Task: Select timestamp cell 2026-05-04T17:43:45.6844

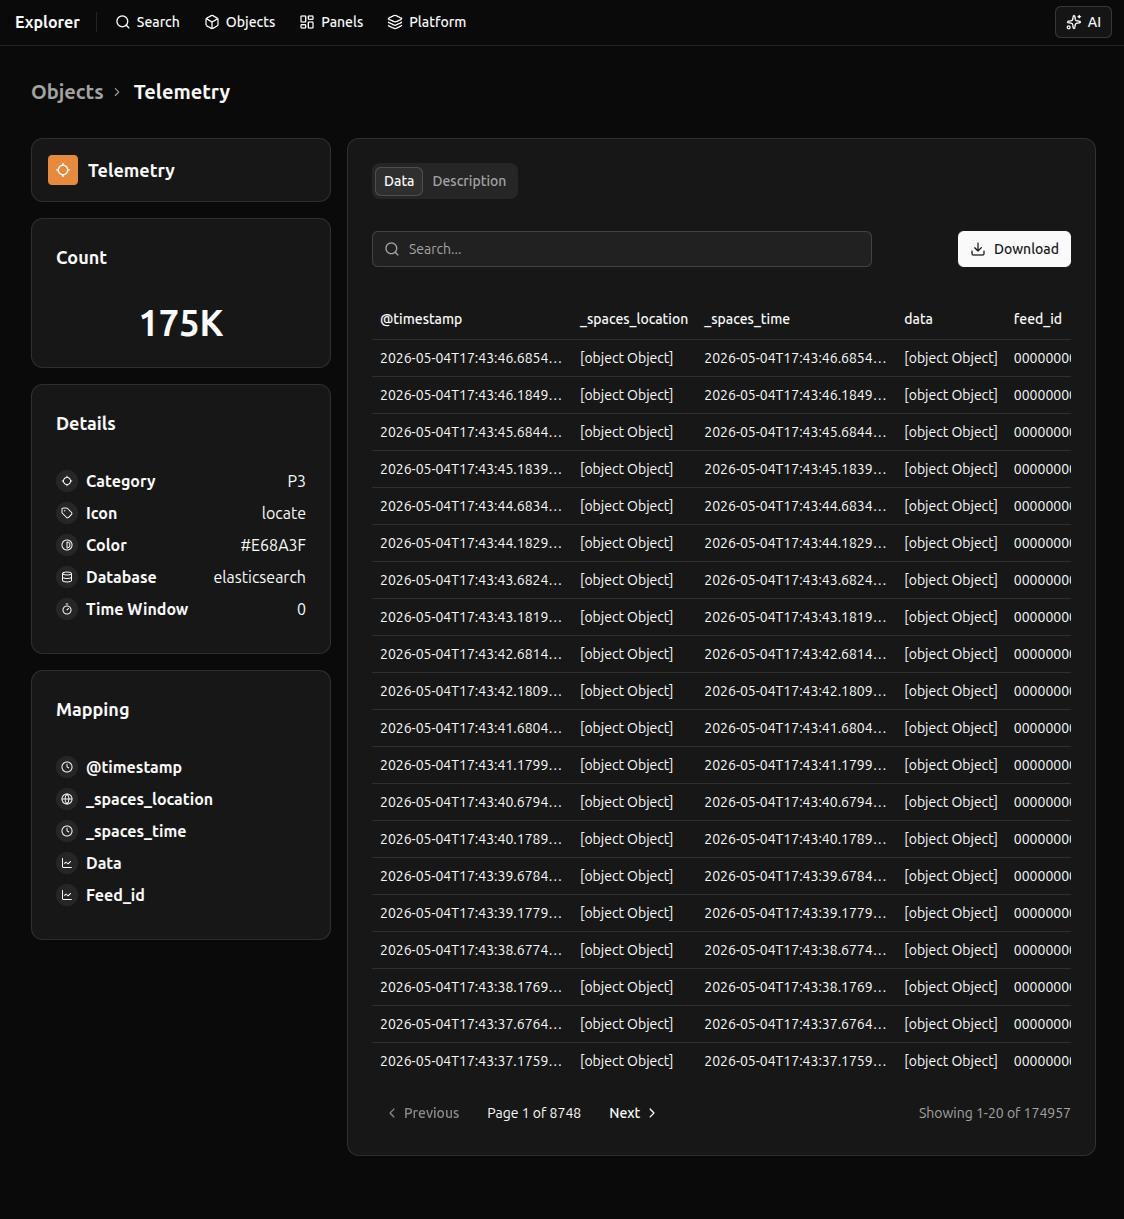Action: click(471, 432)
